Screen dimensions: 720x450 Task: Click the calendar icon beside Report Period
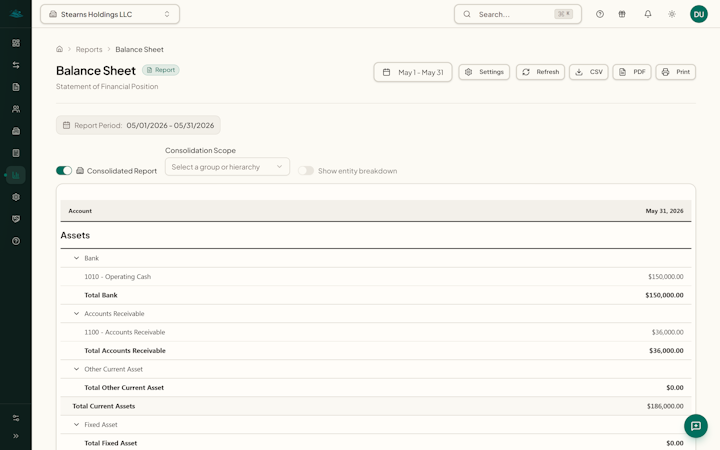tap(67, 125)
